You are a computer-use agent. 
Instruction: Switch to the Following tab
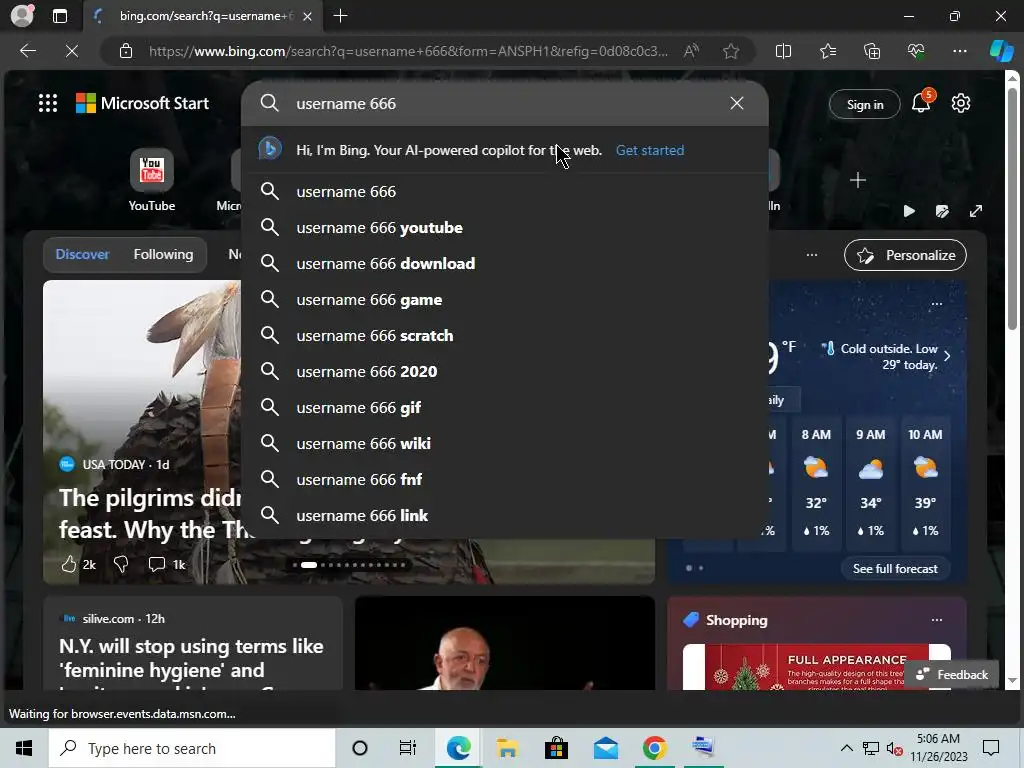coord(163,254)
